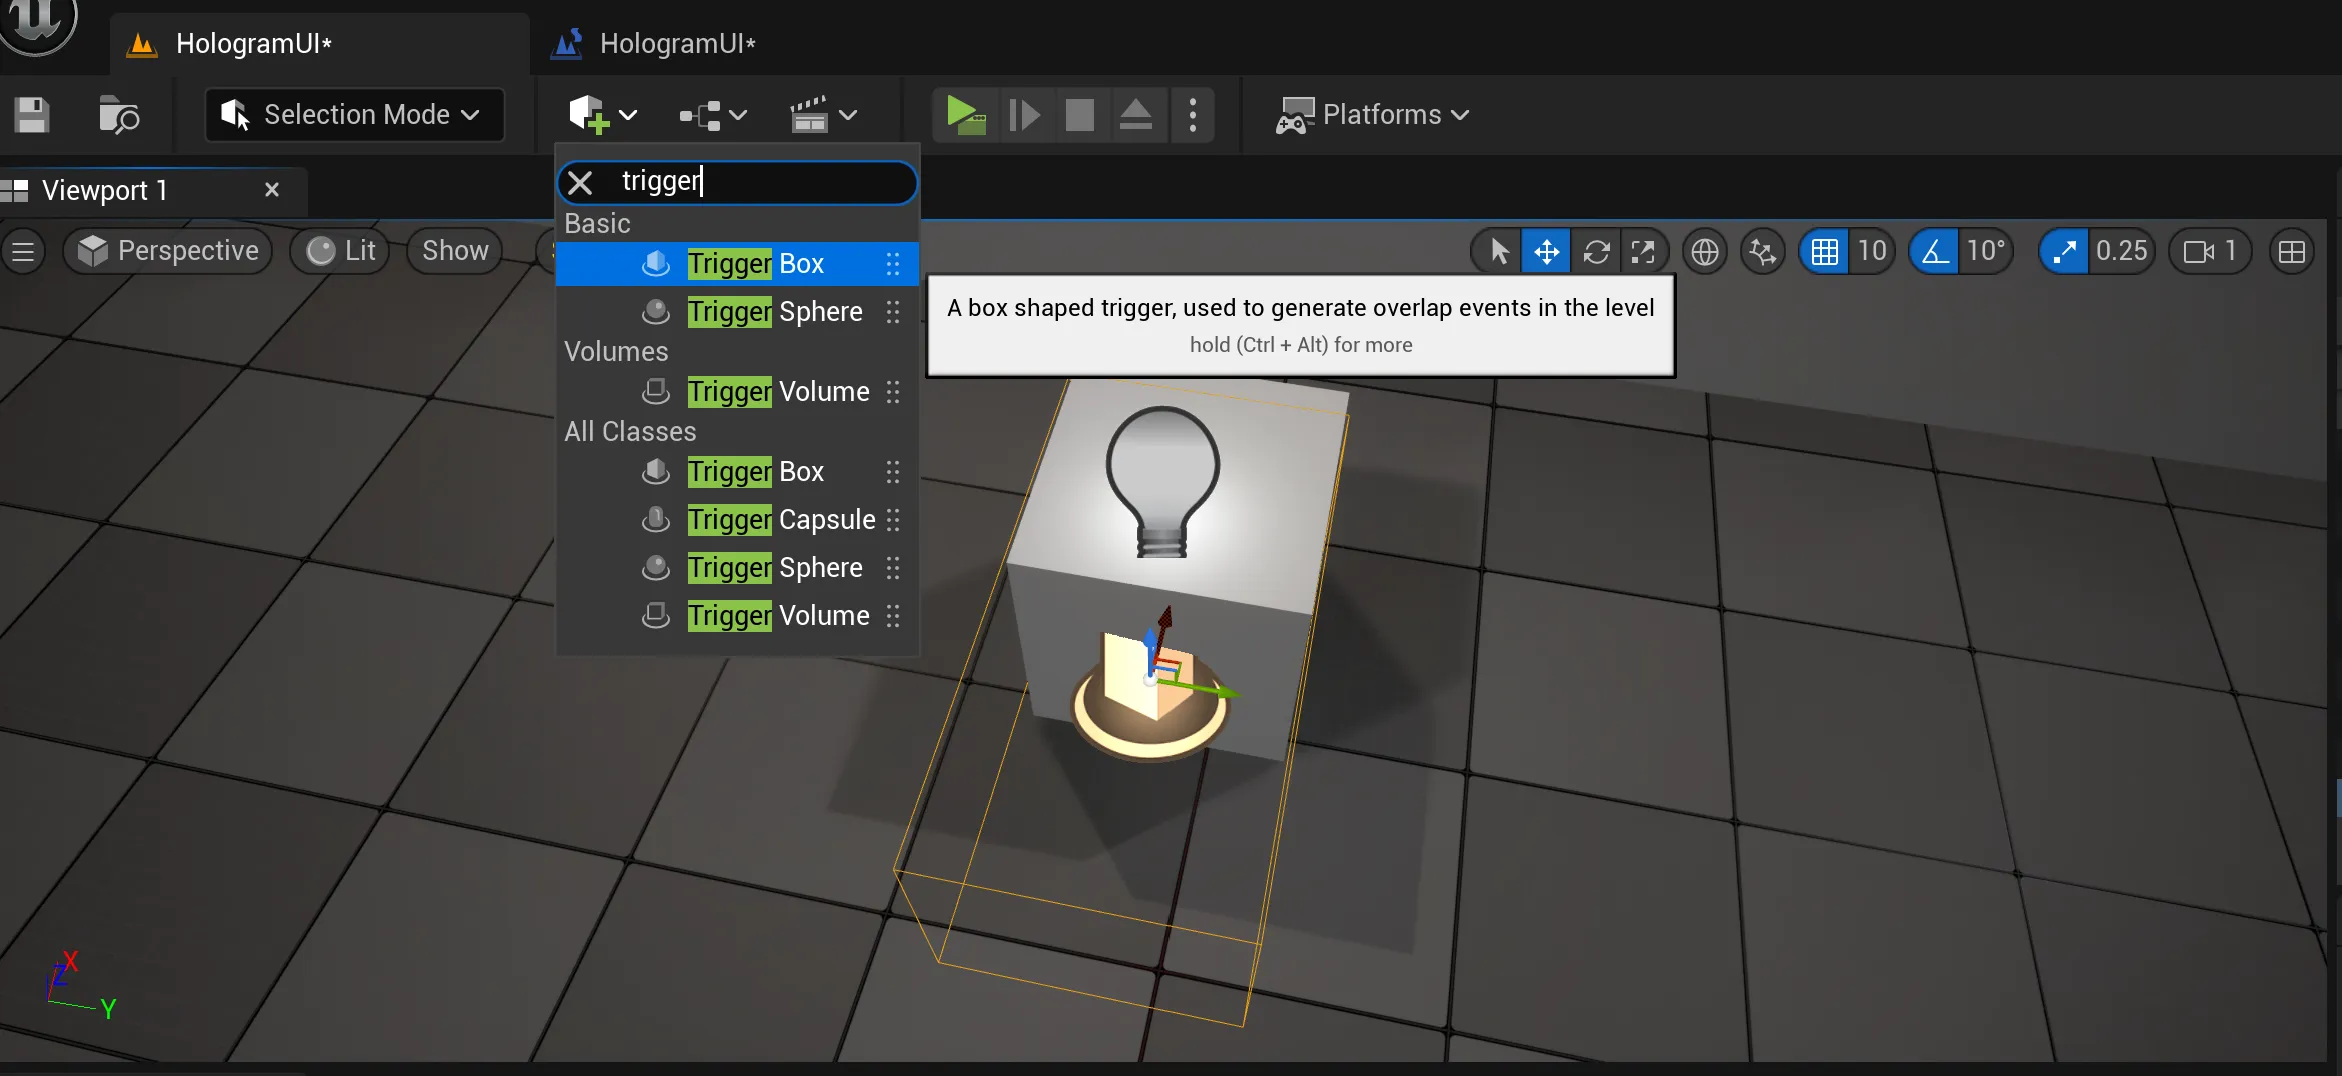Select the translate (move) gizmo tool

pos(1546,251)
